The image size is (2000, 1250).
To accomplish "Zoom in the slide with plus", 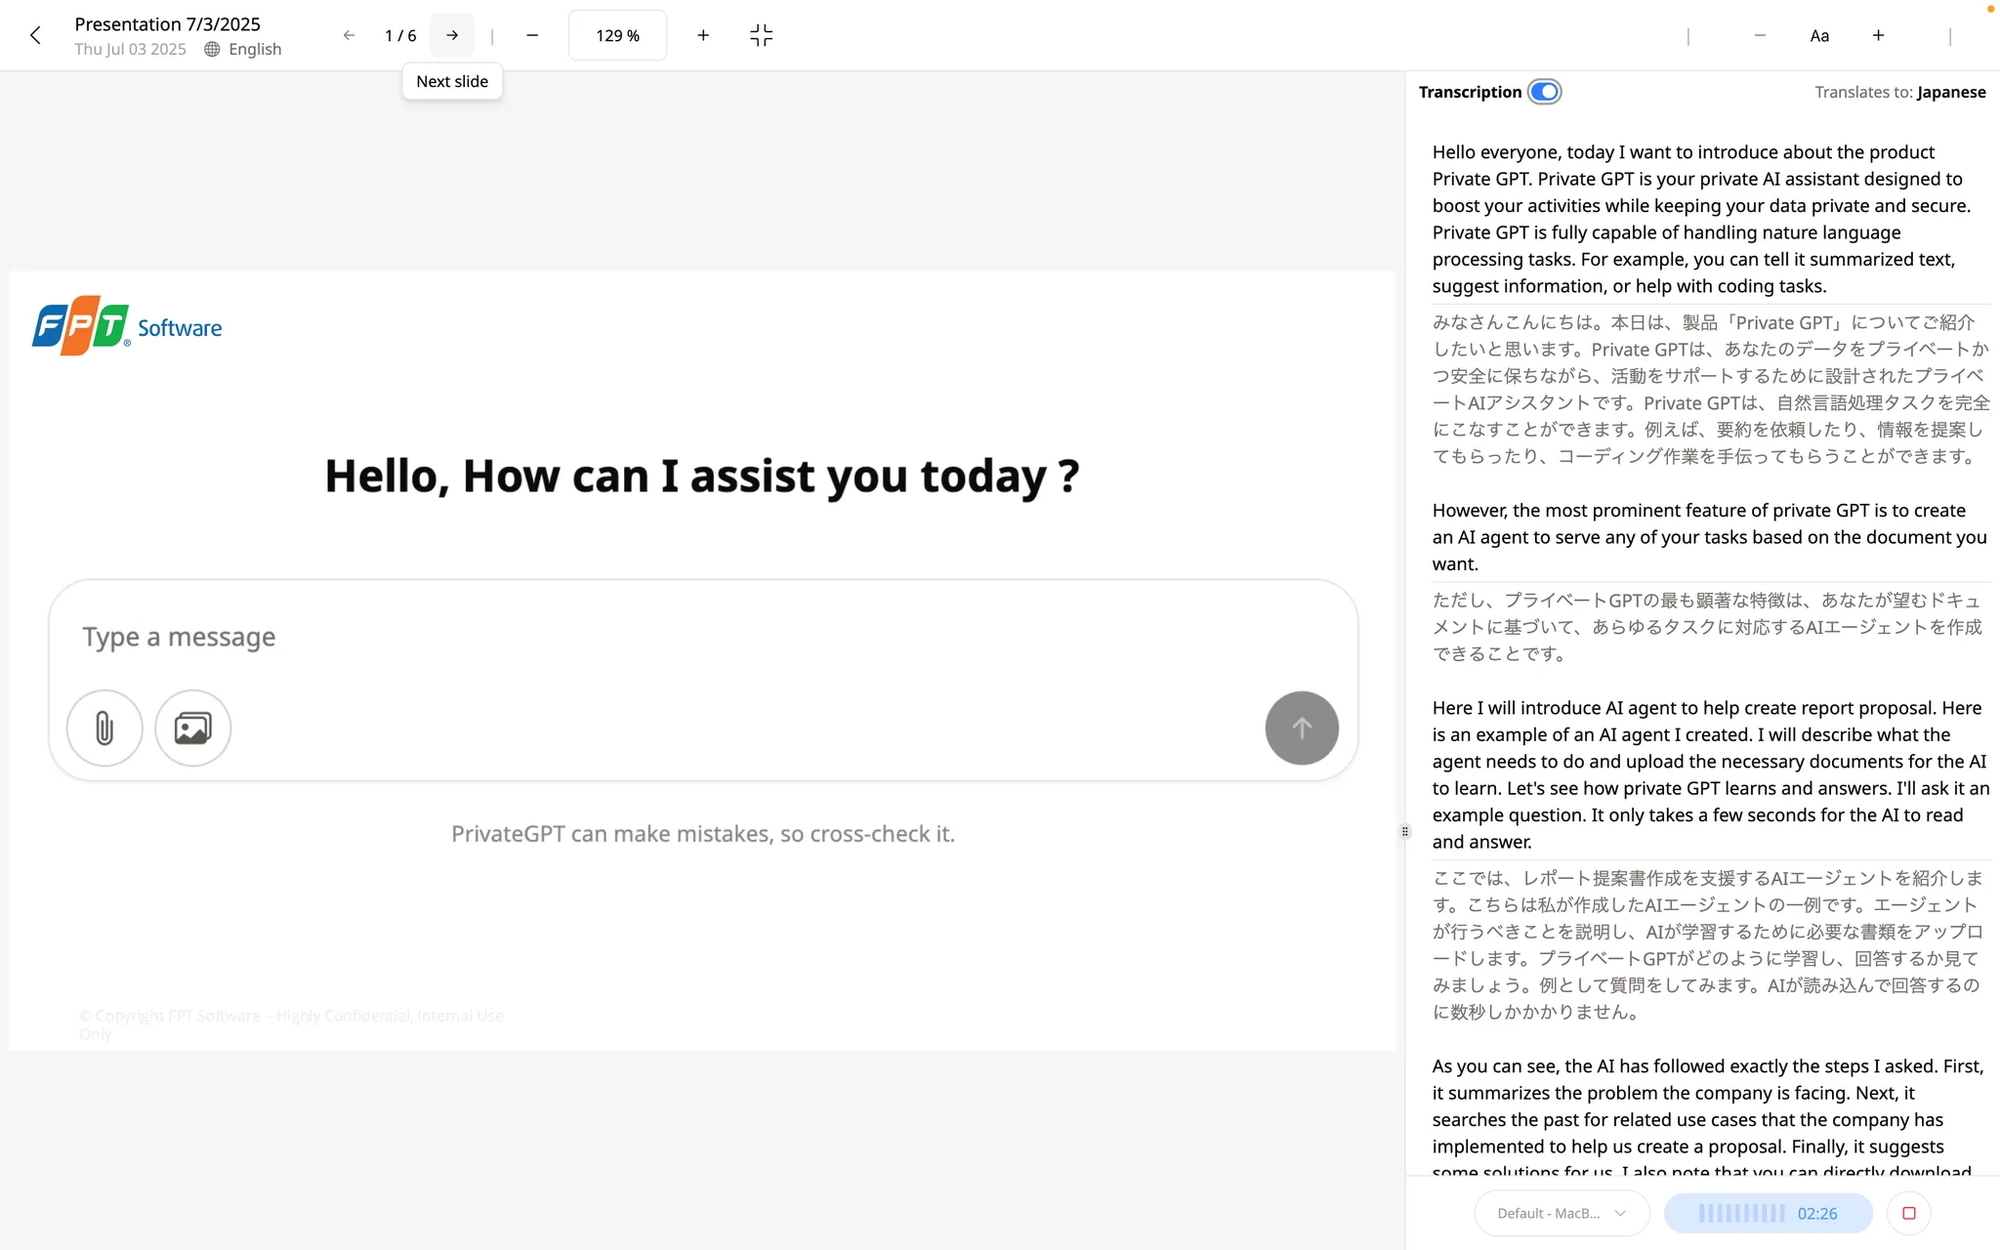I will pyautogui.click(x=703, y=36).
